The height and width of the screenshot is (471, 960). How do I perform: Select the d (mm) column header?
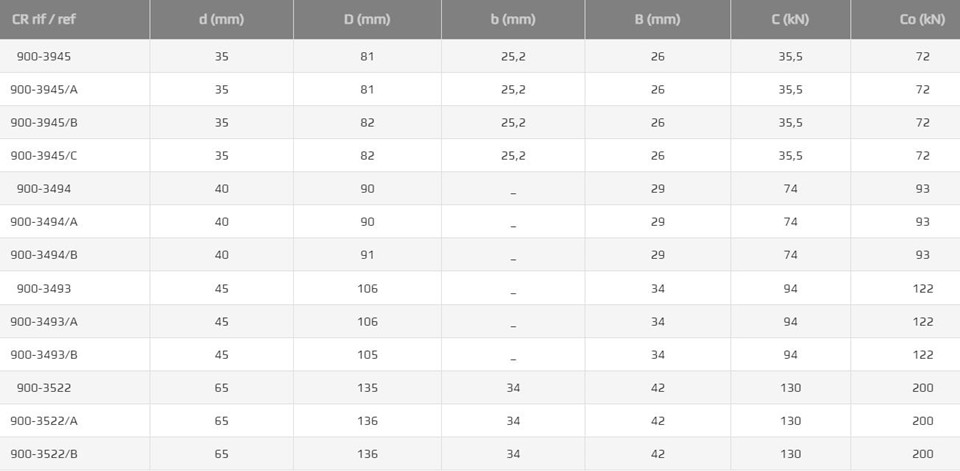click(x=221, y=19)
